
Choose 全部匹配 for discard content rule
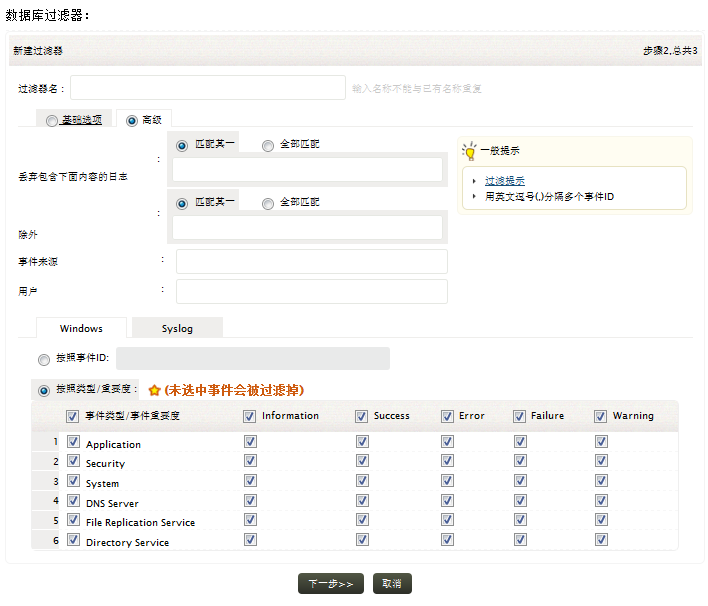click(268, 146)
